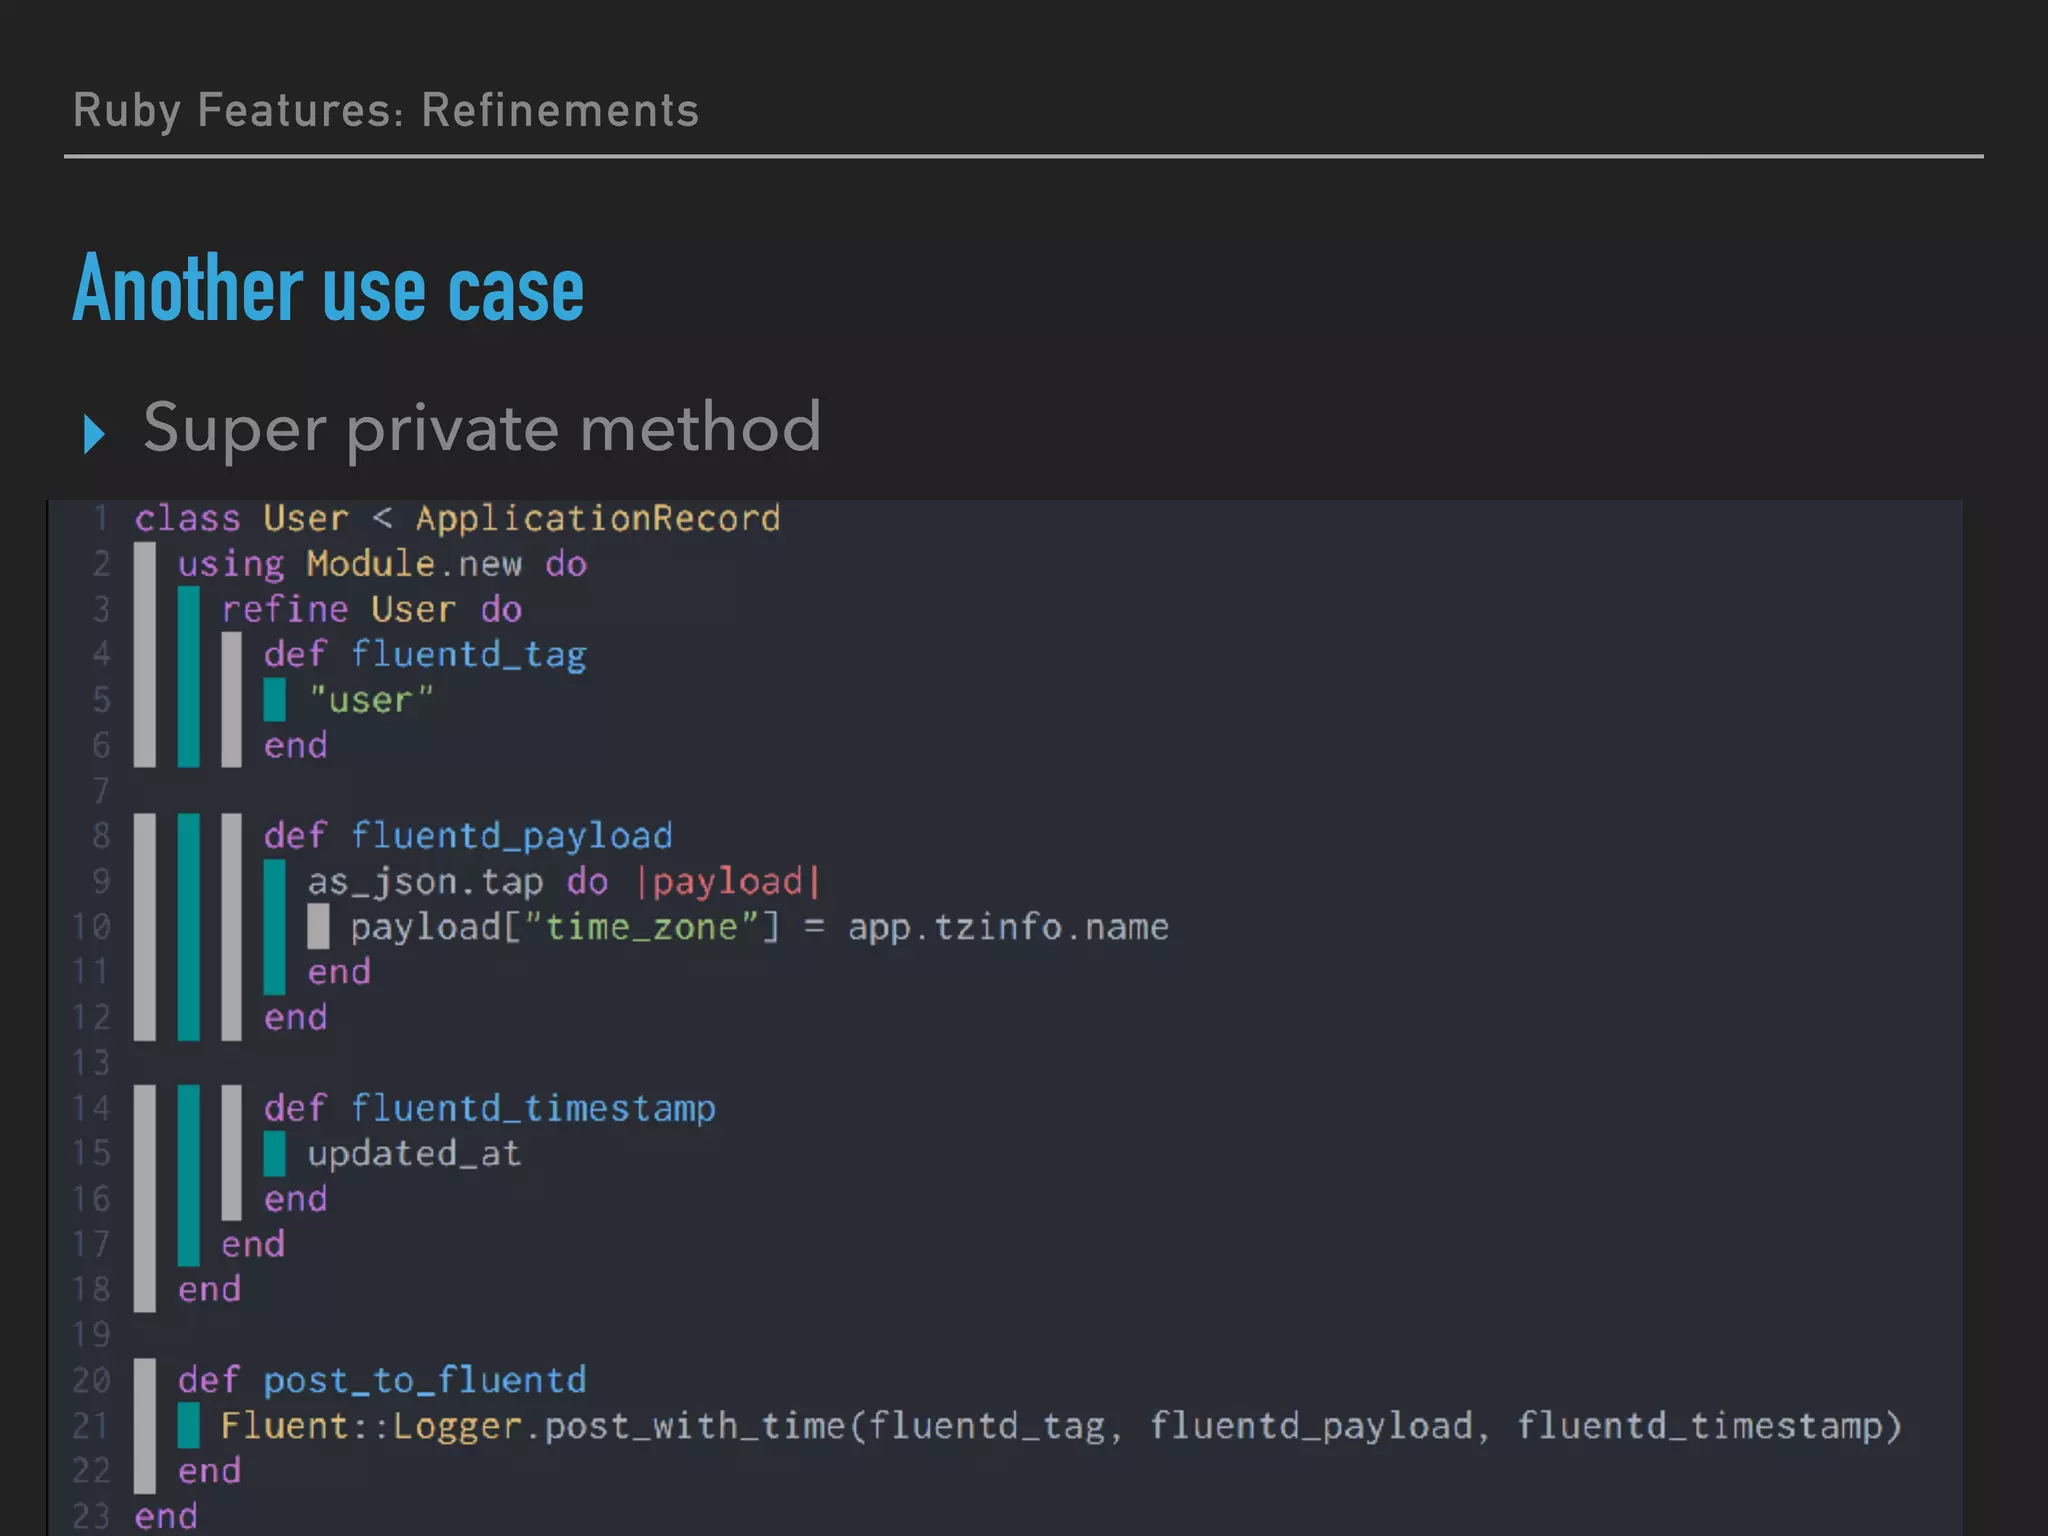Click the post_to_fluentd method name

[424, 1381]
